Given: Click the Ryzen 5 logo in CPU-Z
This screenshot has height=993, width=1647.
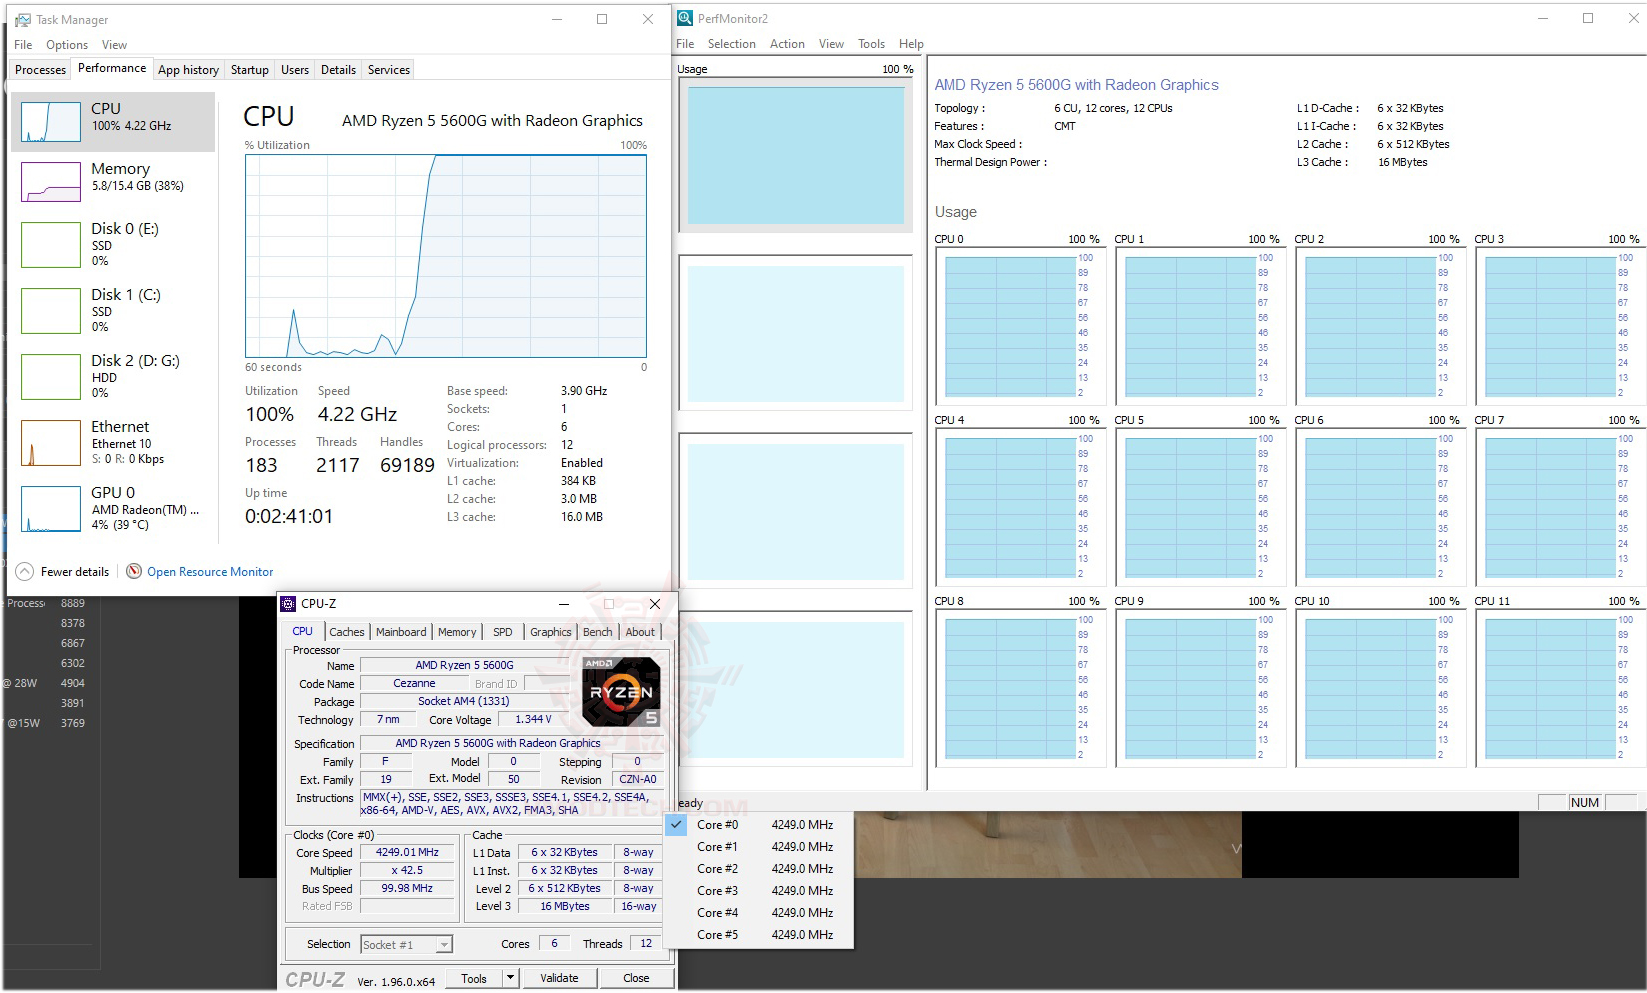Looking at the screenshot, I should click(621, 692).
